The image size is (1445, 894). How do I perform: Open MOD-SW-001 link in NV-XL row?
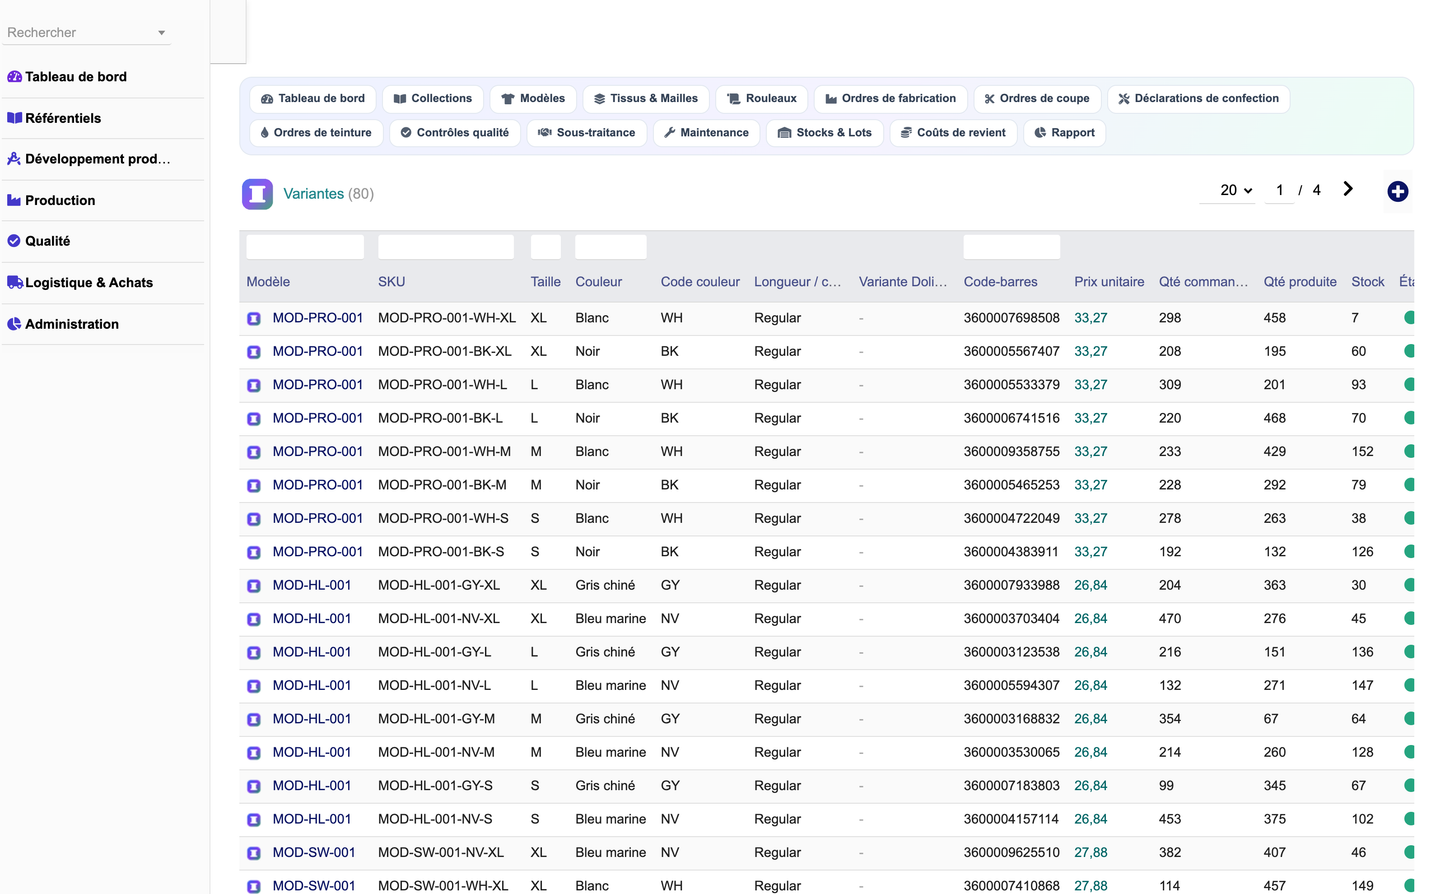(x=314, y=853)
